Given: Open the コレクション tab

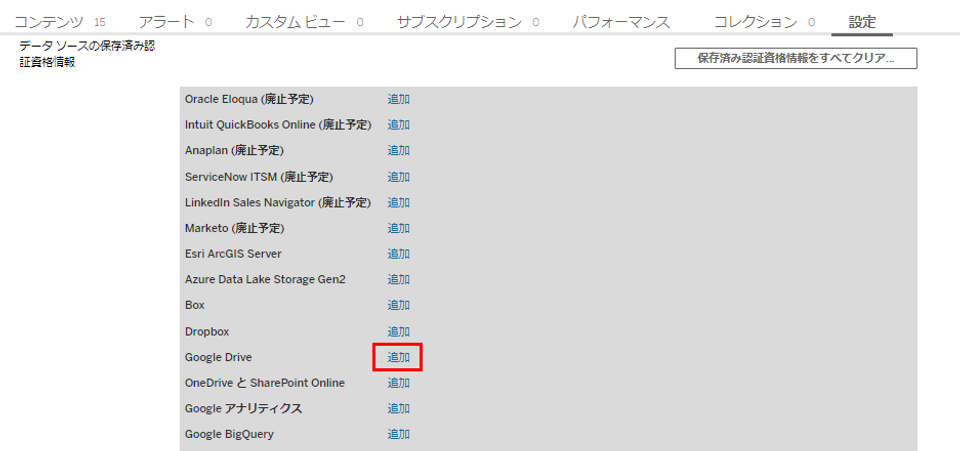Looking at the screenshot, I should pyautogui.click(x=764, y=23).
